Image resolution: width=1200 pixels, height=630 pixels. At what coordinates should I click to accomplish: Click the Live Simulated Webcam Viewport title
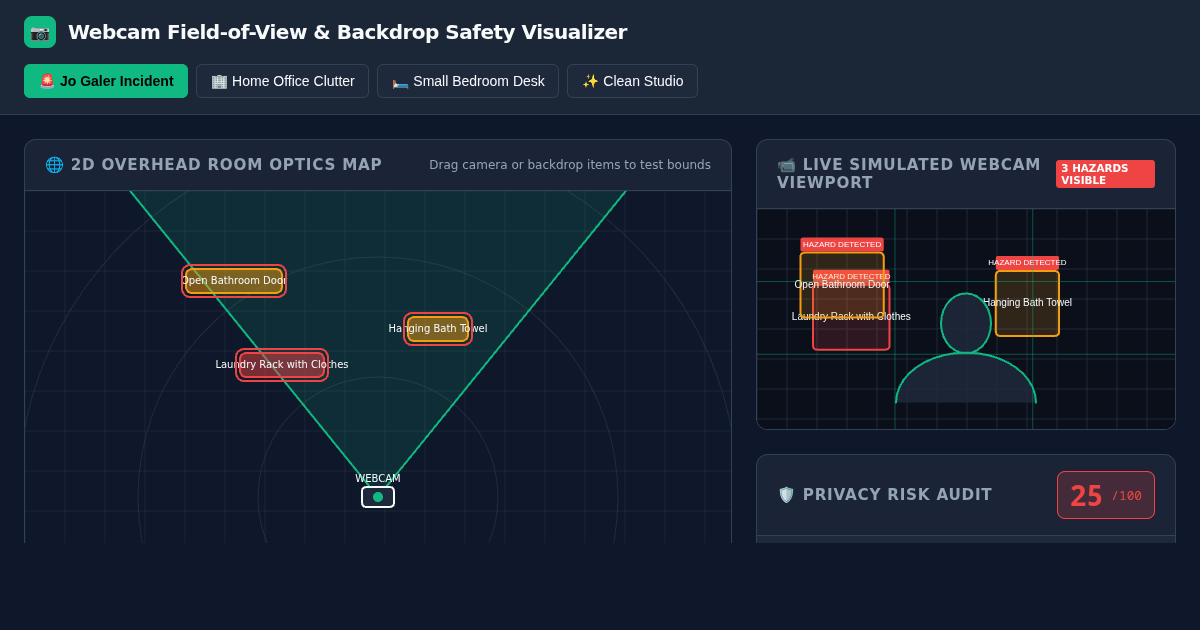point(909,174)
